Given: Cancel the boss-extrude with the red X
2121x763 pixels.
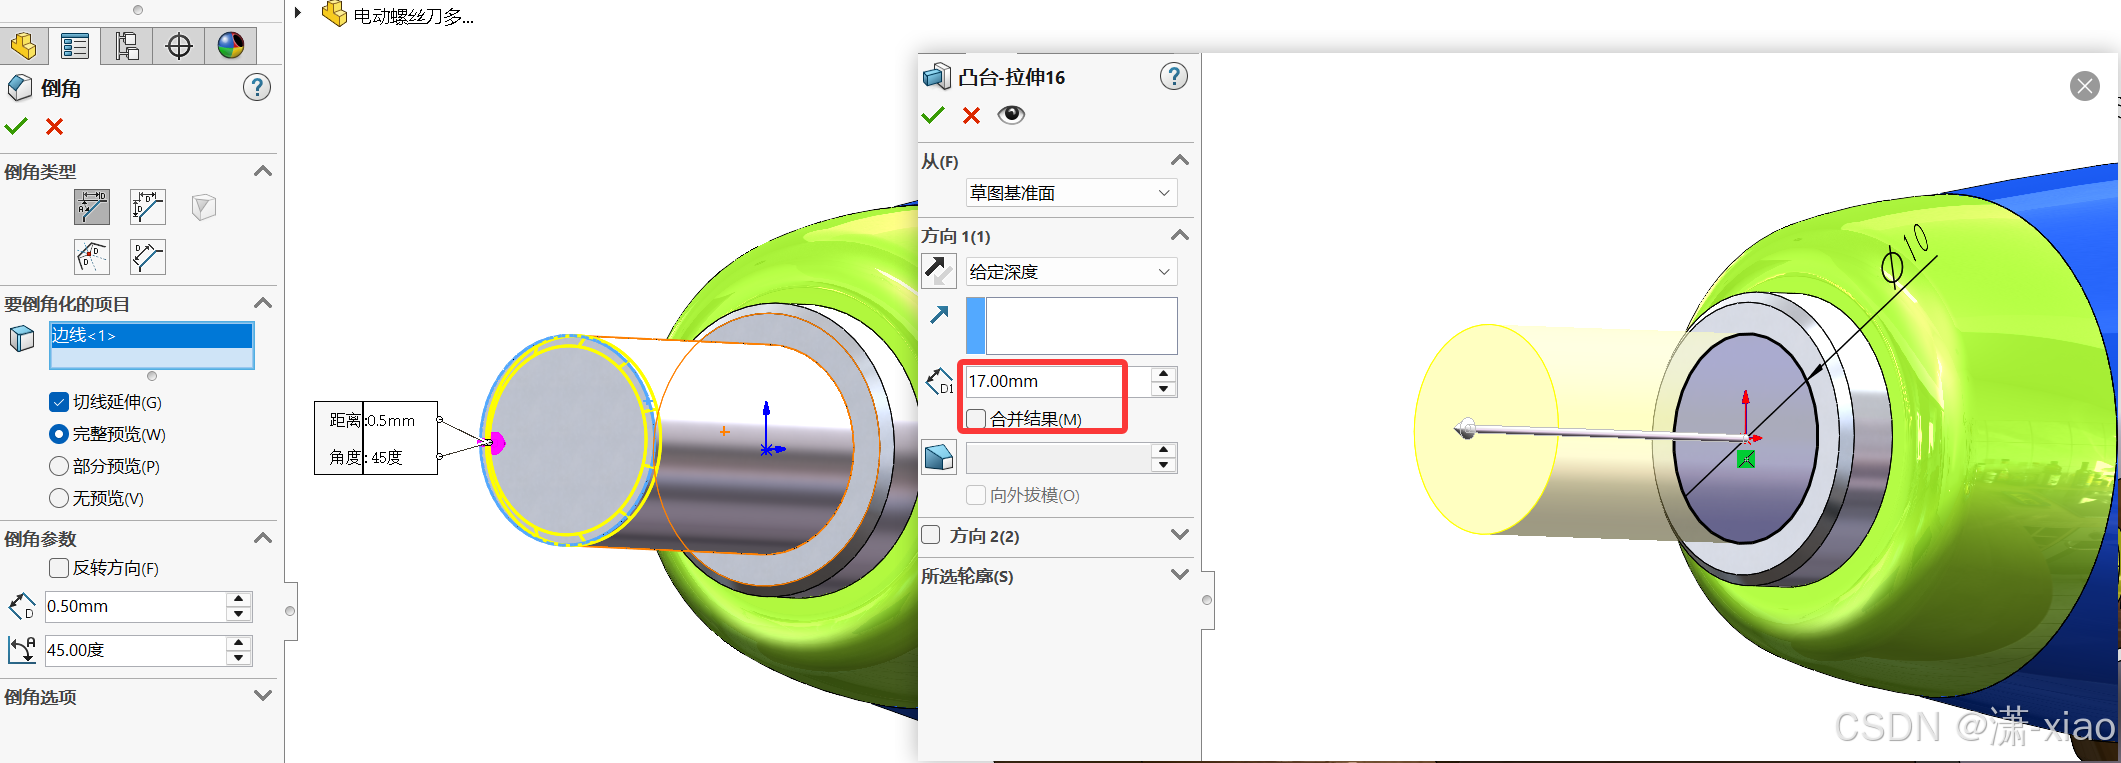Looking at the screenshot, I should pos(971,115).
